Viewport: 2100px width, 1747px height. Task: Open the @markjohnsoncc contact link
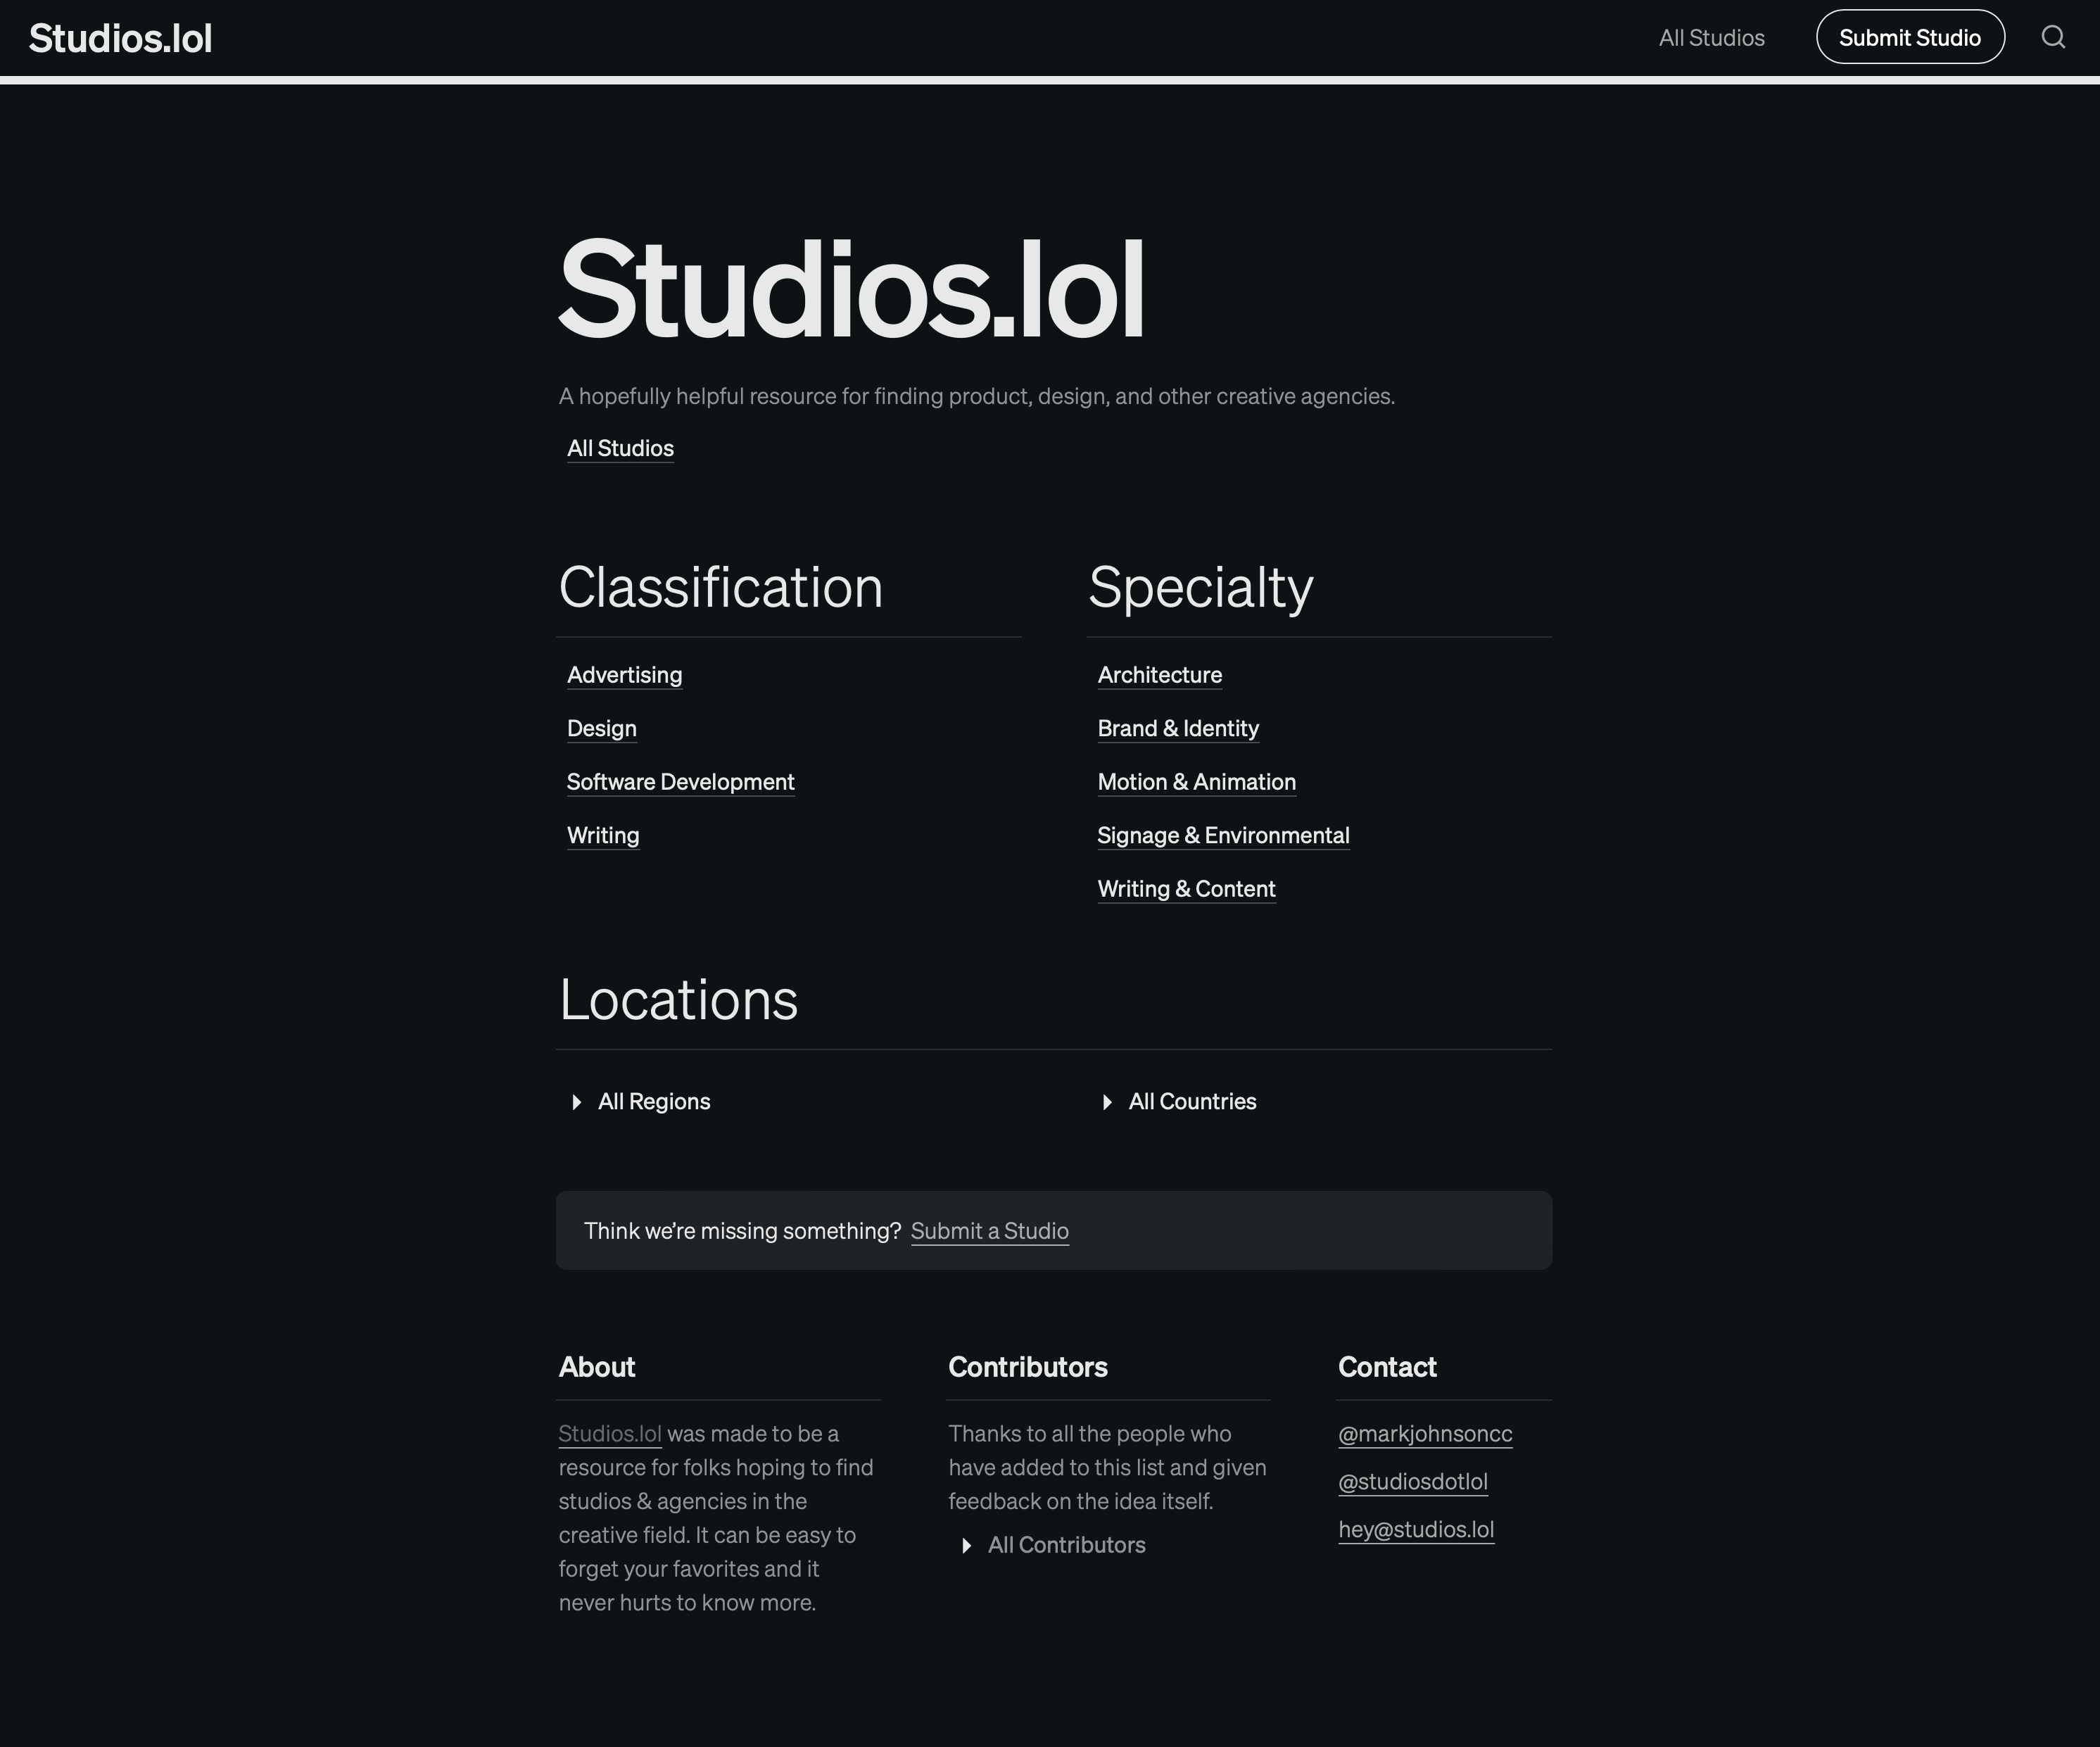[x=1425, y=1433]
